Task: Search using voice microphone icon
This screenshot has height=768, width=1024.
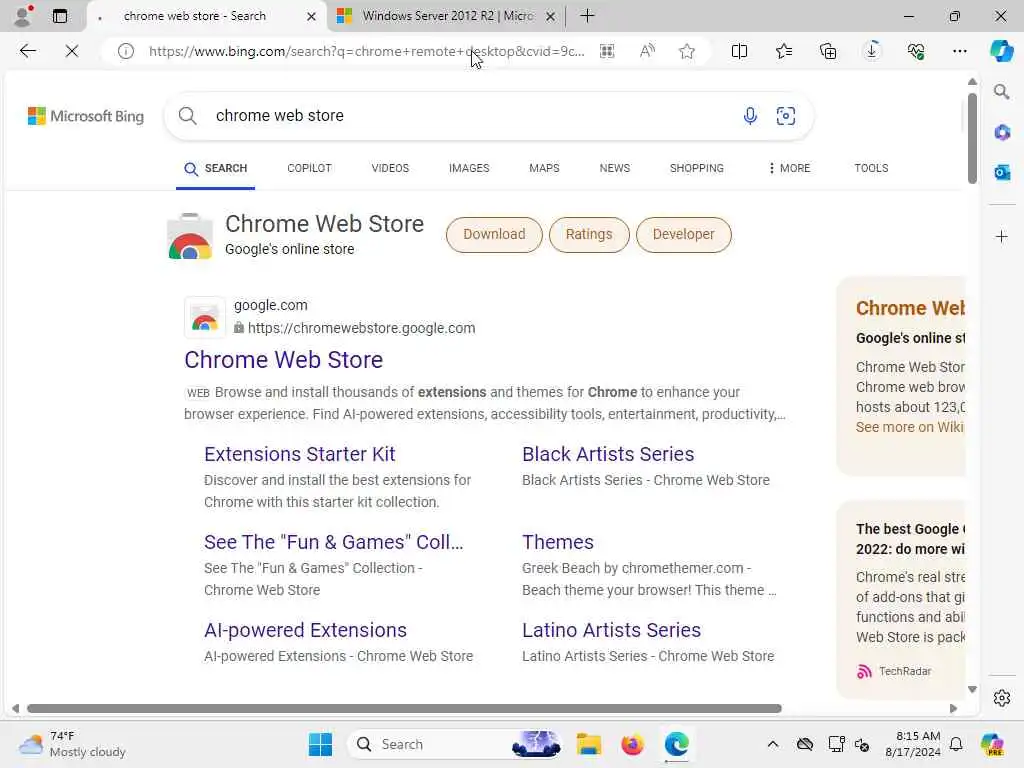Action: 750,116
